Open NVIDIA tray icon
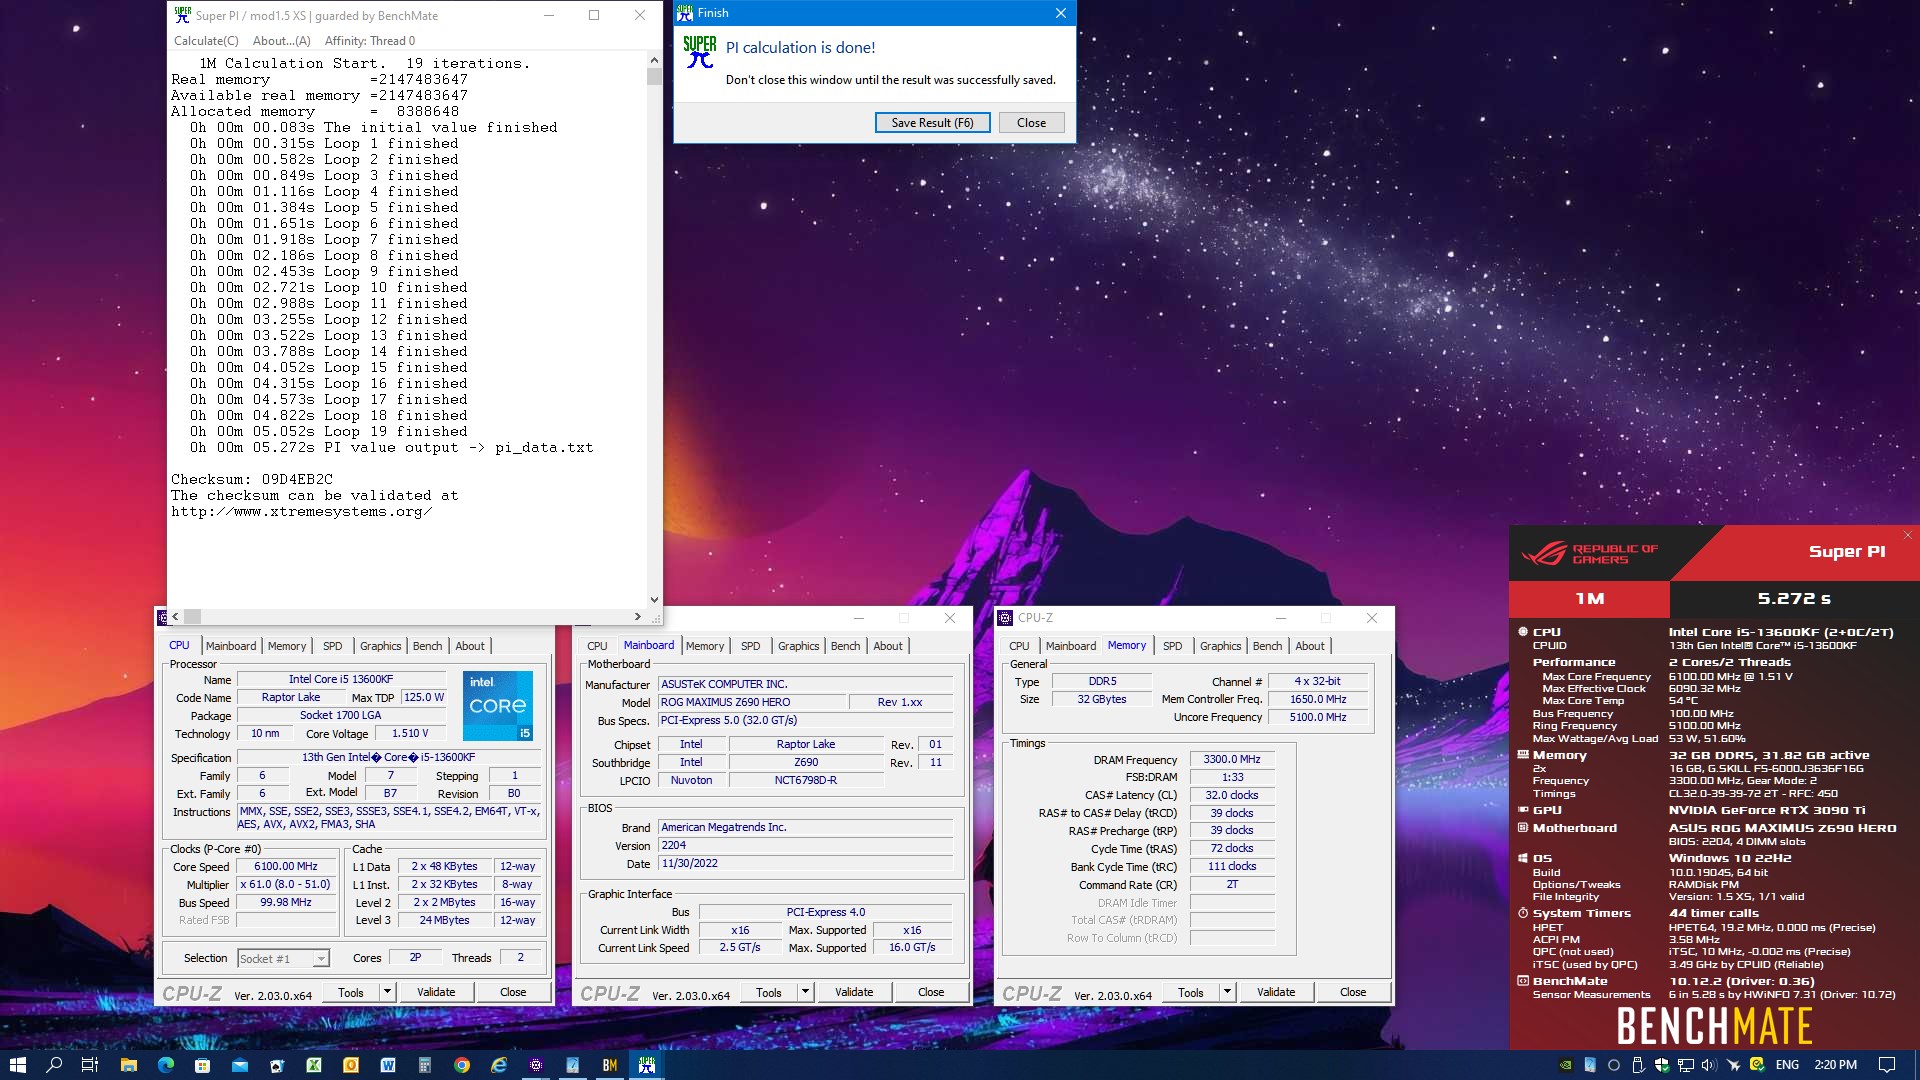1920x1080 pixels. point(1565,1065)
